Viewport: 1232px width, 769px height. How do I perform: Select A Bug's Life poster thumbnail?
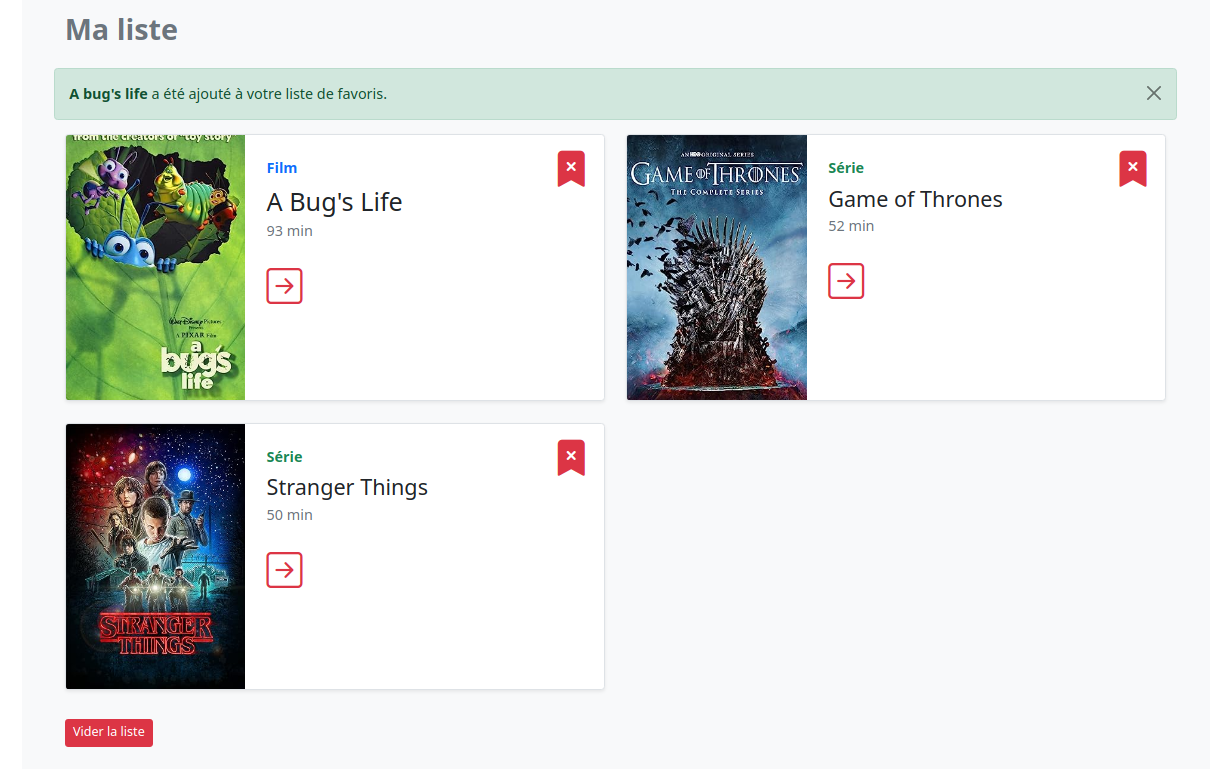point(156,268)
